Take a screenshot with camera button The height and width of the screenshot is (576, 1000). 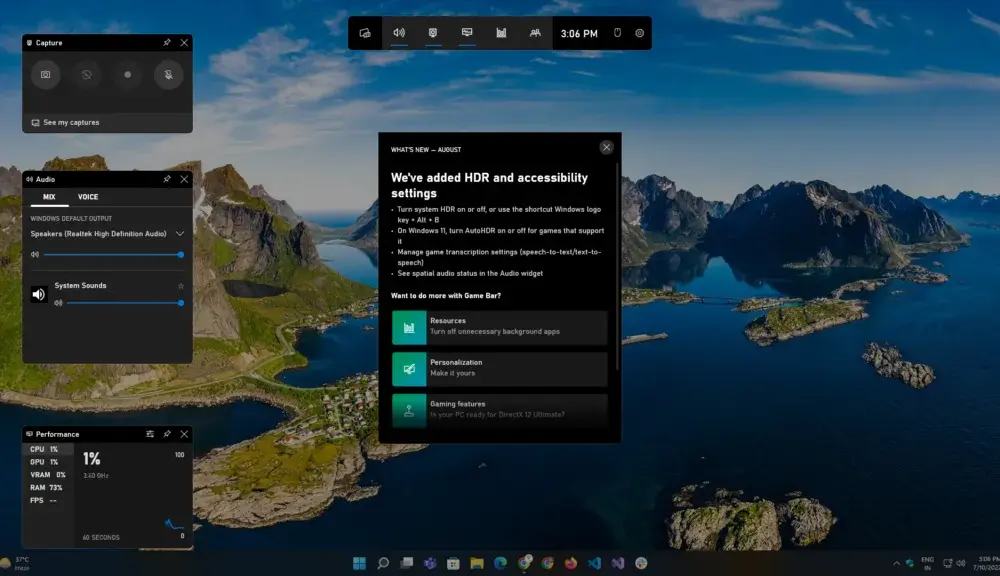46,75
